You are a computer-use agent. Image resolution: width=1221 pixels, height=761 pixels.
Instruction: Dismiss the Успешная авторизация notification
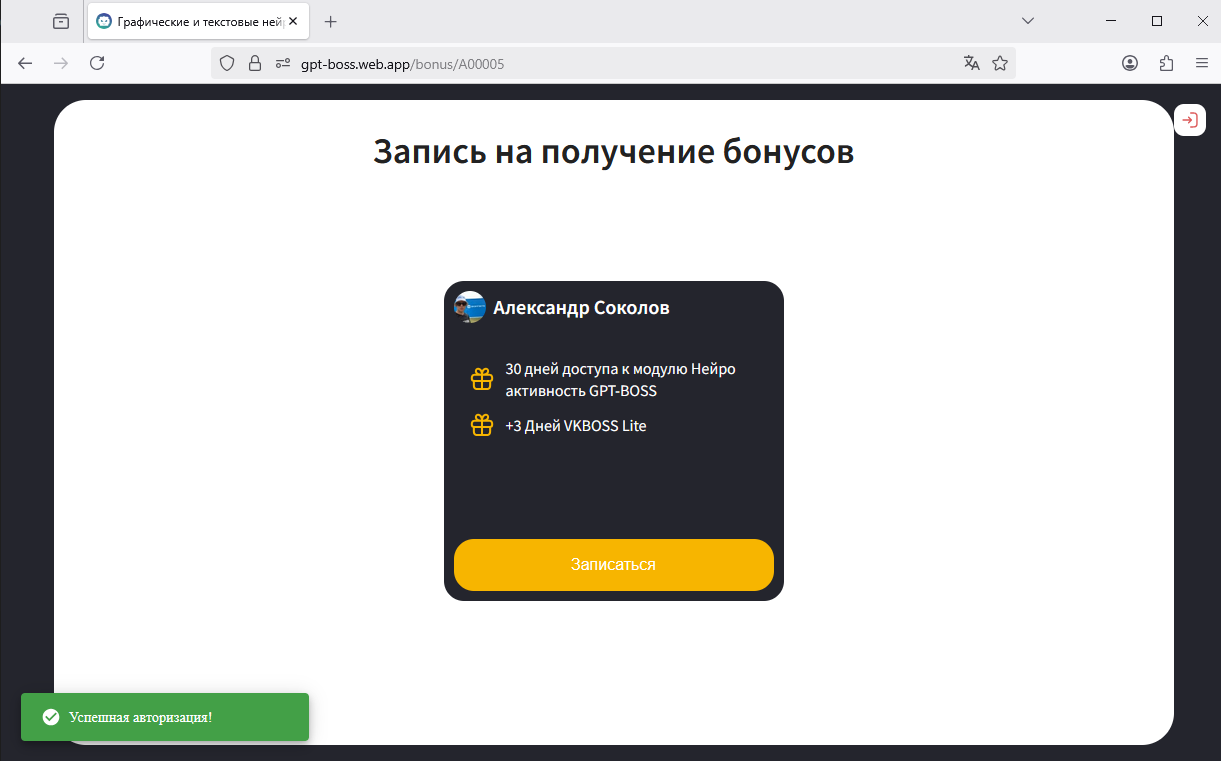click(x=165, y=717)
